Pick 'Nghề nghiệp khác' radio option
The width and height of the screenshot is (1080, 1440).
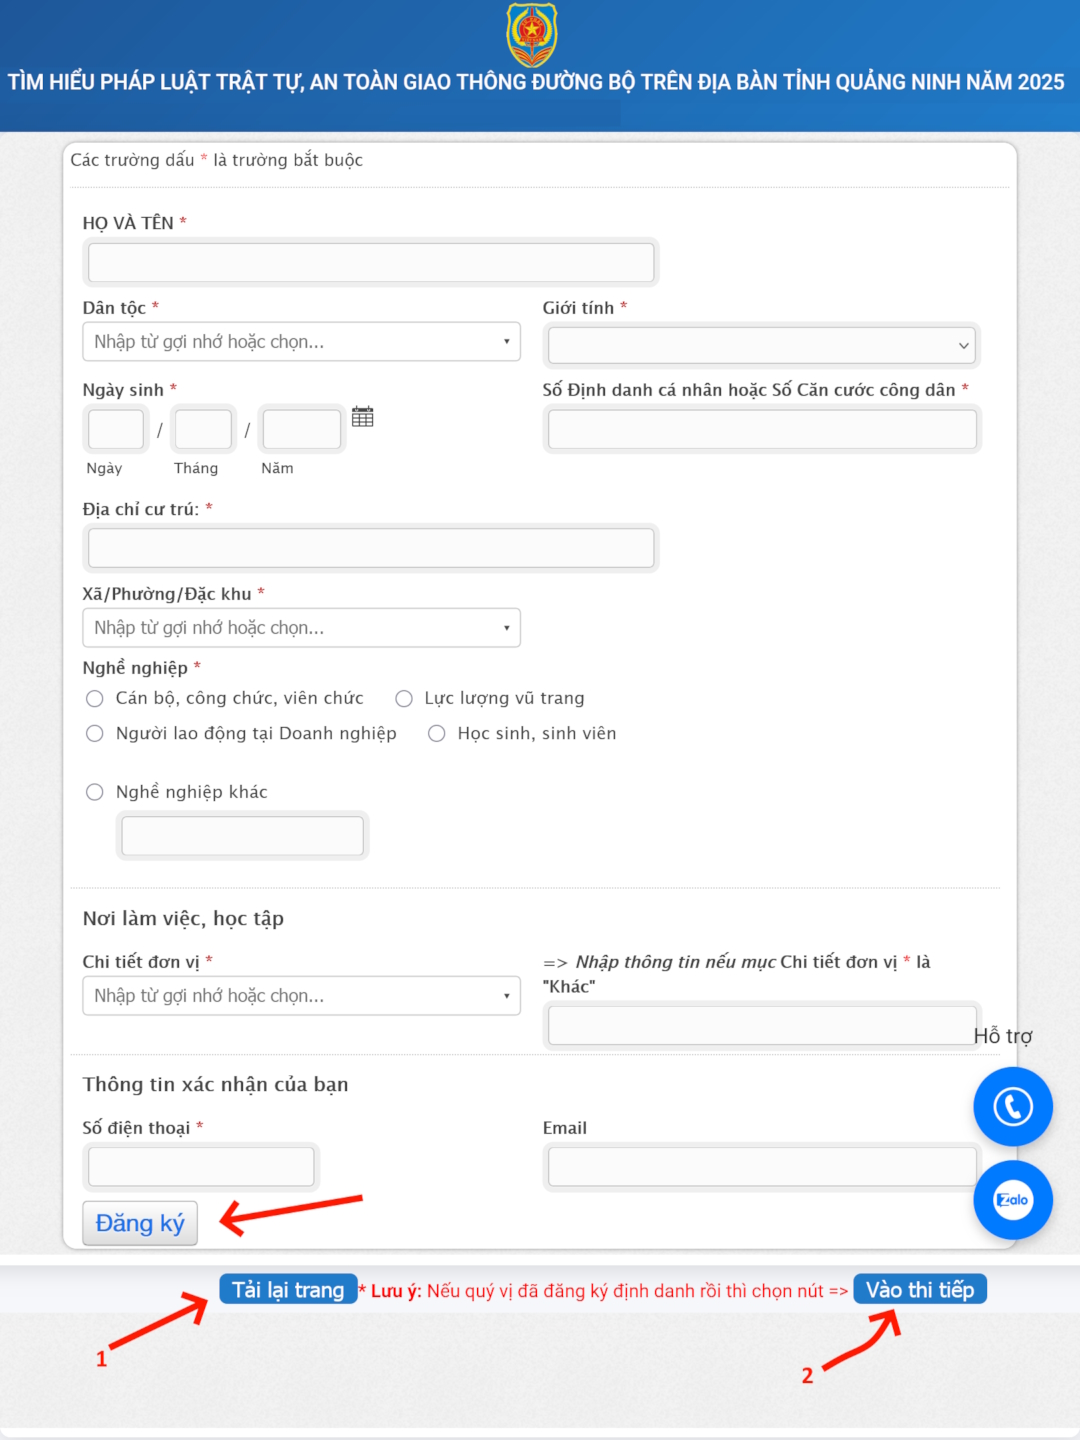click(95, 792)
